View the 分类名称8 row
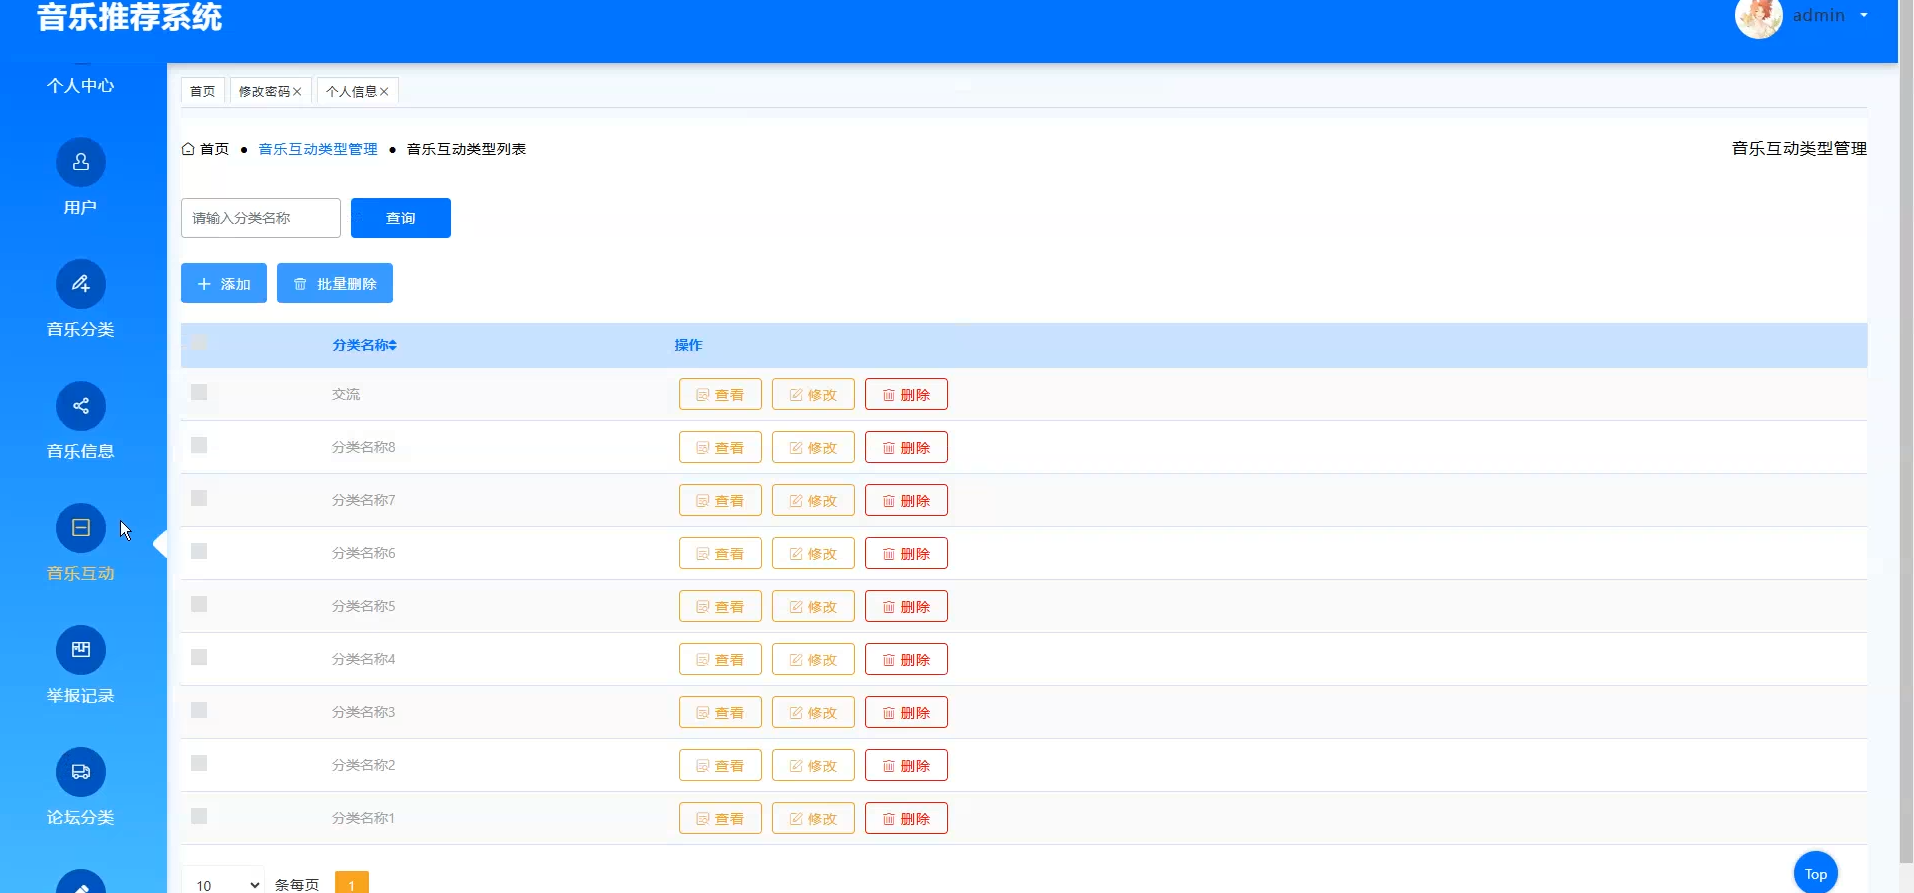The height and width of the screenshot is (893, 1914). pos(720,447)
